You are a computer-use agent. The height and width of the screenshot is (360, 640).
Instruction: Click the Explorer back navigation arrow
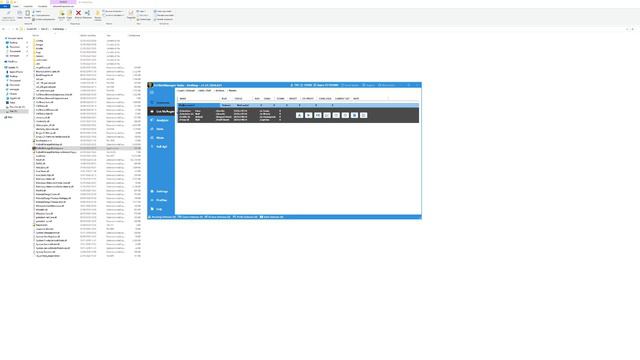[x=3, y=29]
